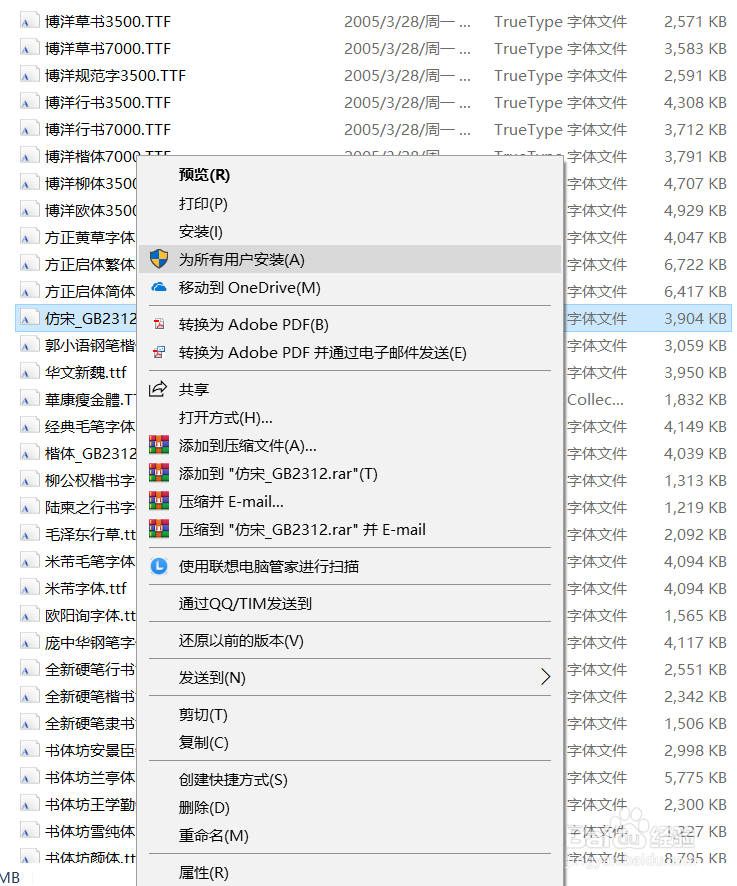Choose 重命名(M) menu entry
Screen dimensions: 737x886
214,835
